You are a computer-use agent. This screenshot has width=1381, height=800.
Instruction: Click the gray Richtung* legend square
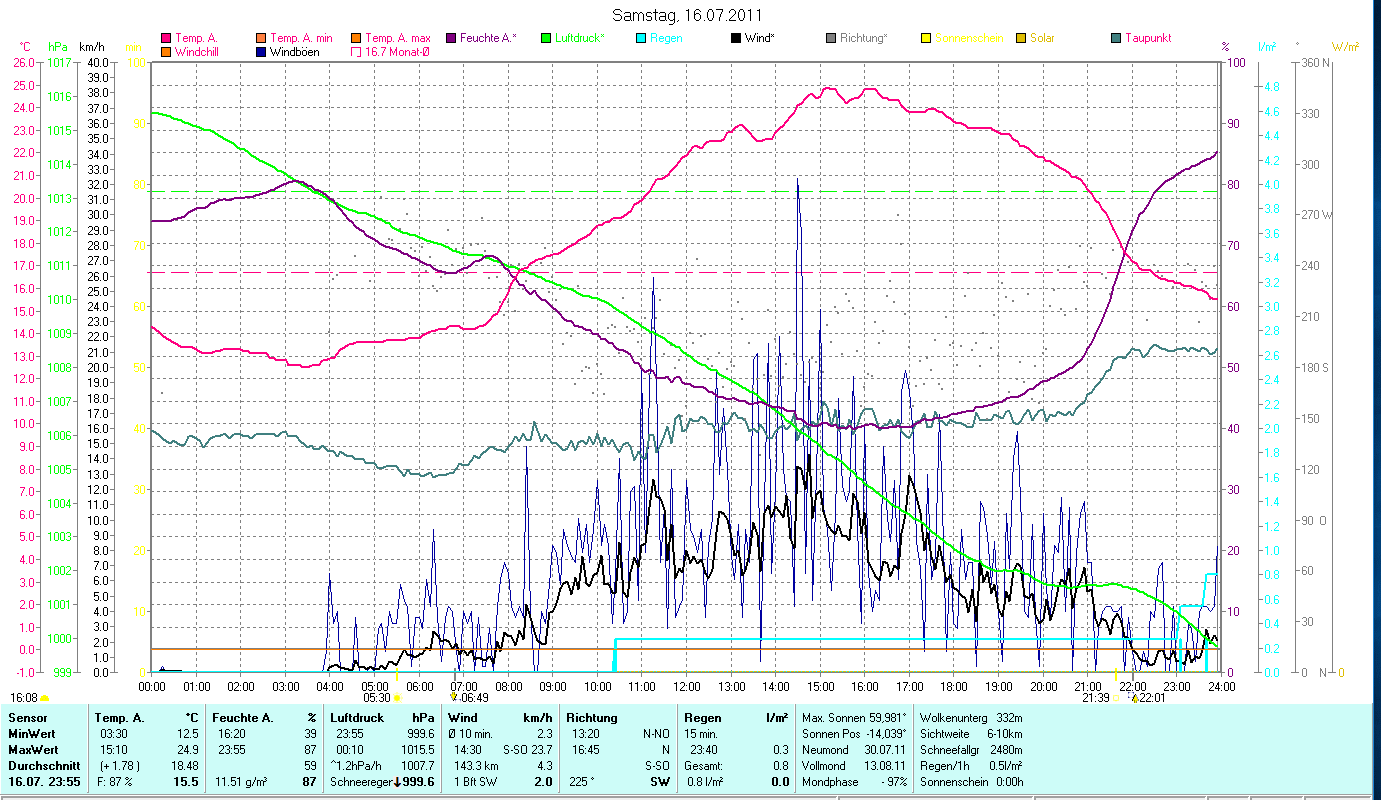831,38
